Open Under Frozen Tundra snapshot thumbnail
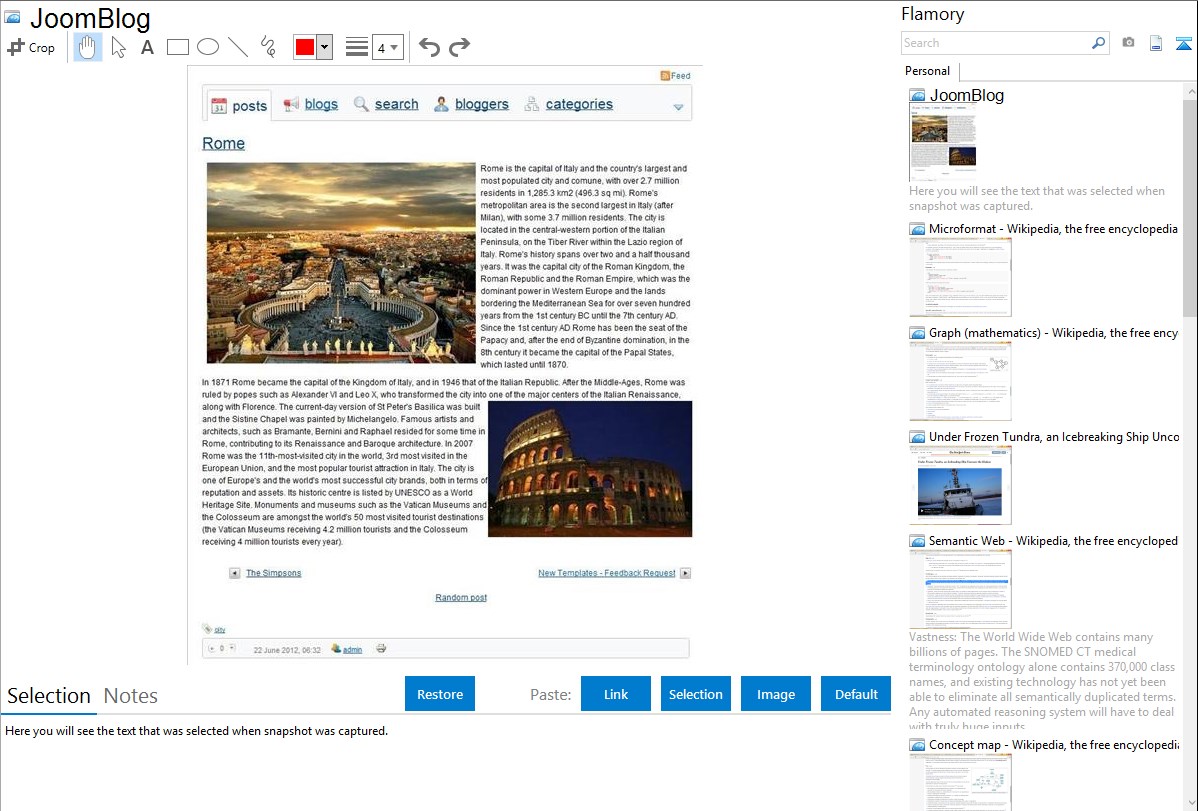The height and width of the screenshot is (811, 1198). (x=960, y=485)
